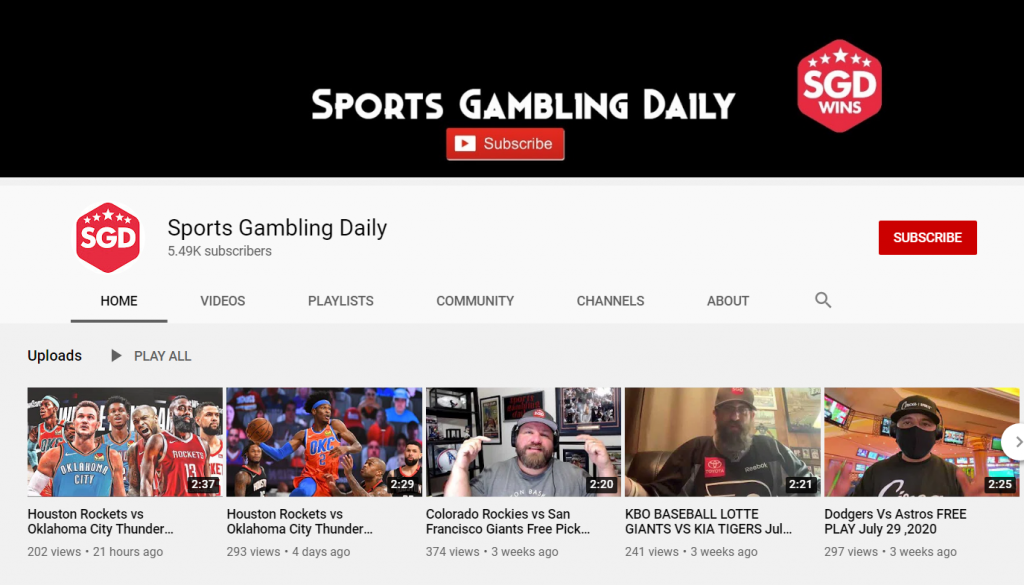
Task: Open Colorado Rockies vs San Francisco Giants title
Action: point(507,522)
